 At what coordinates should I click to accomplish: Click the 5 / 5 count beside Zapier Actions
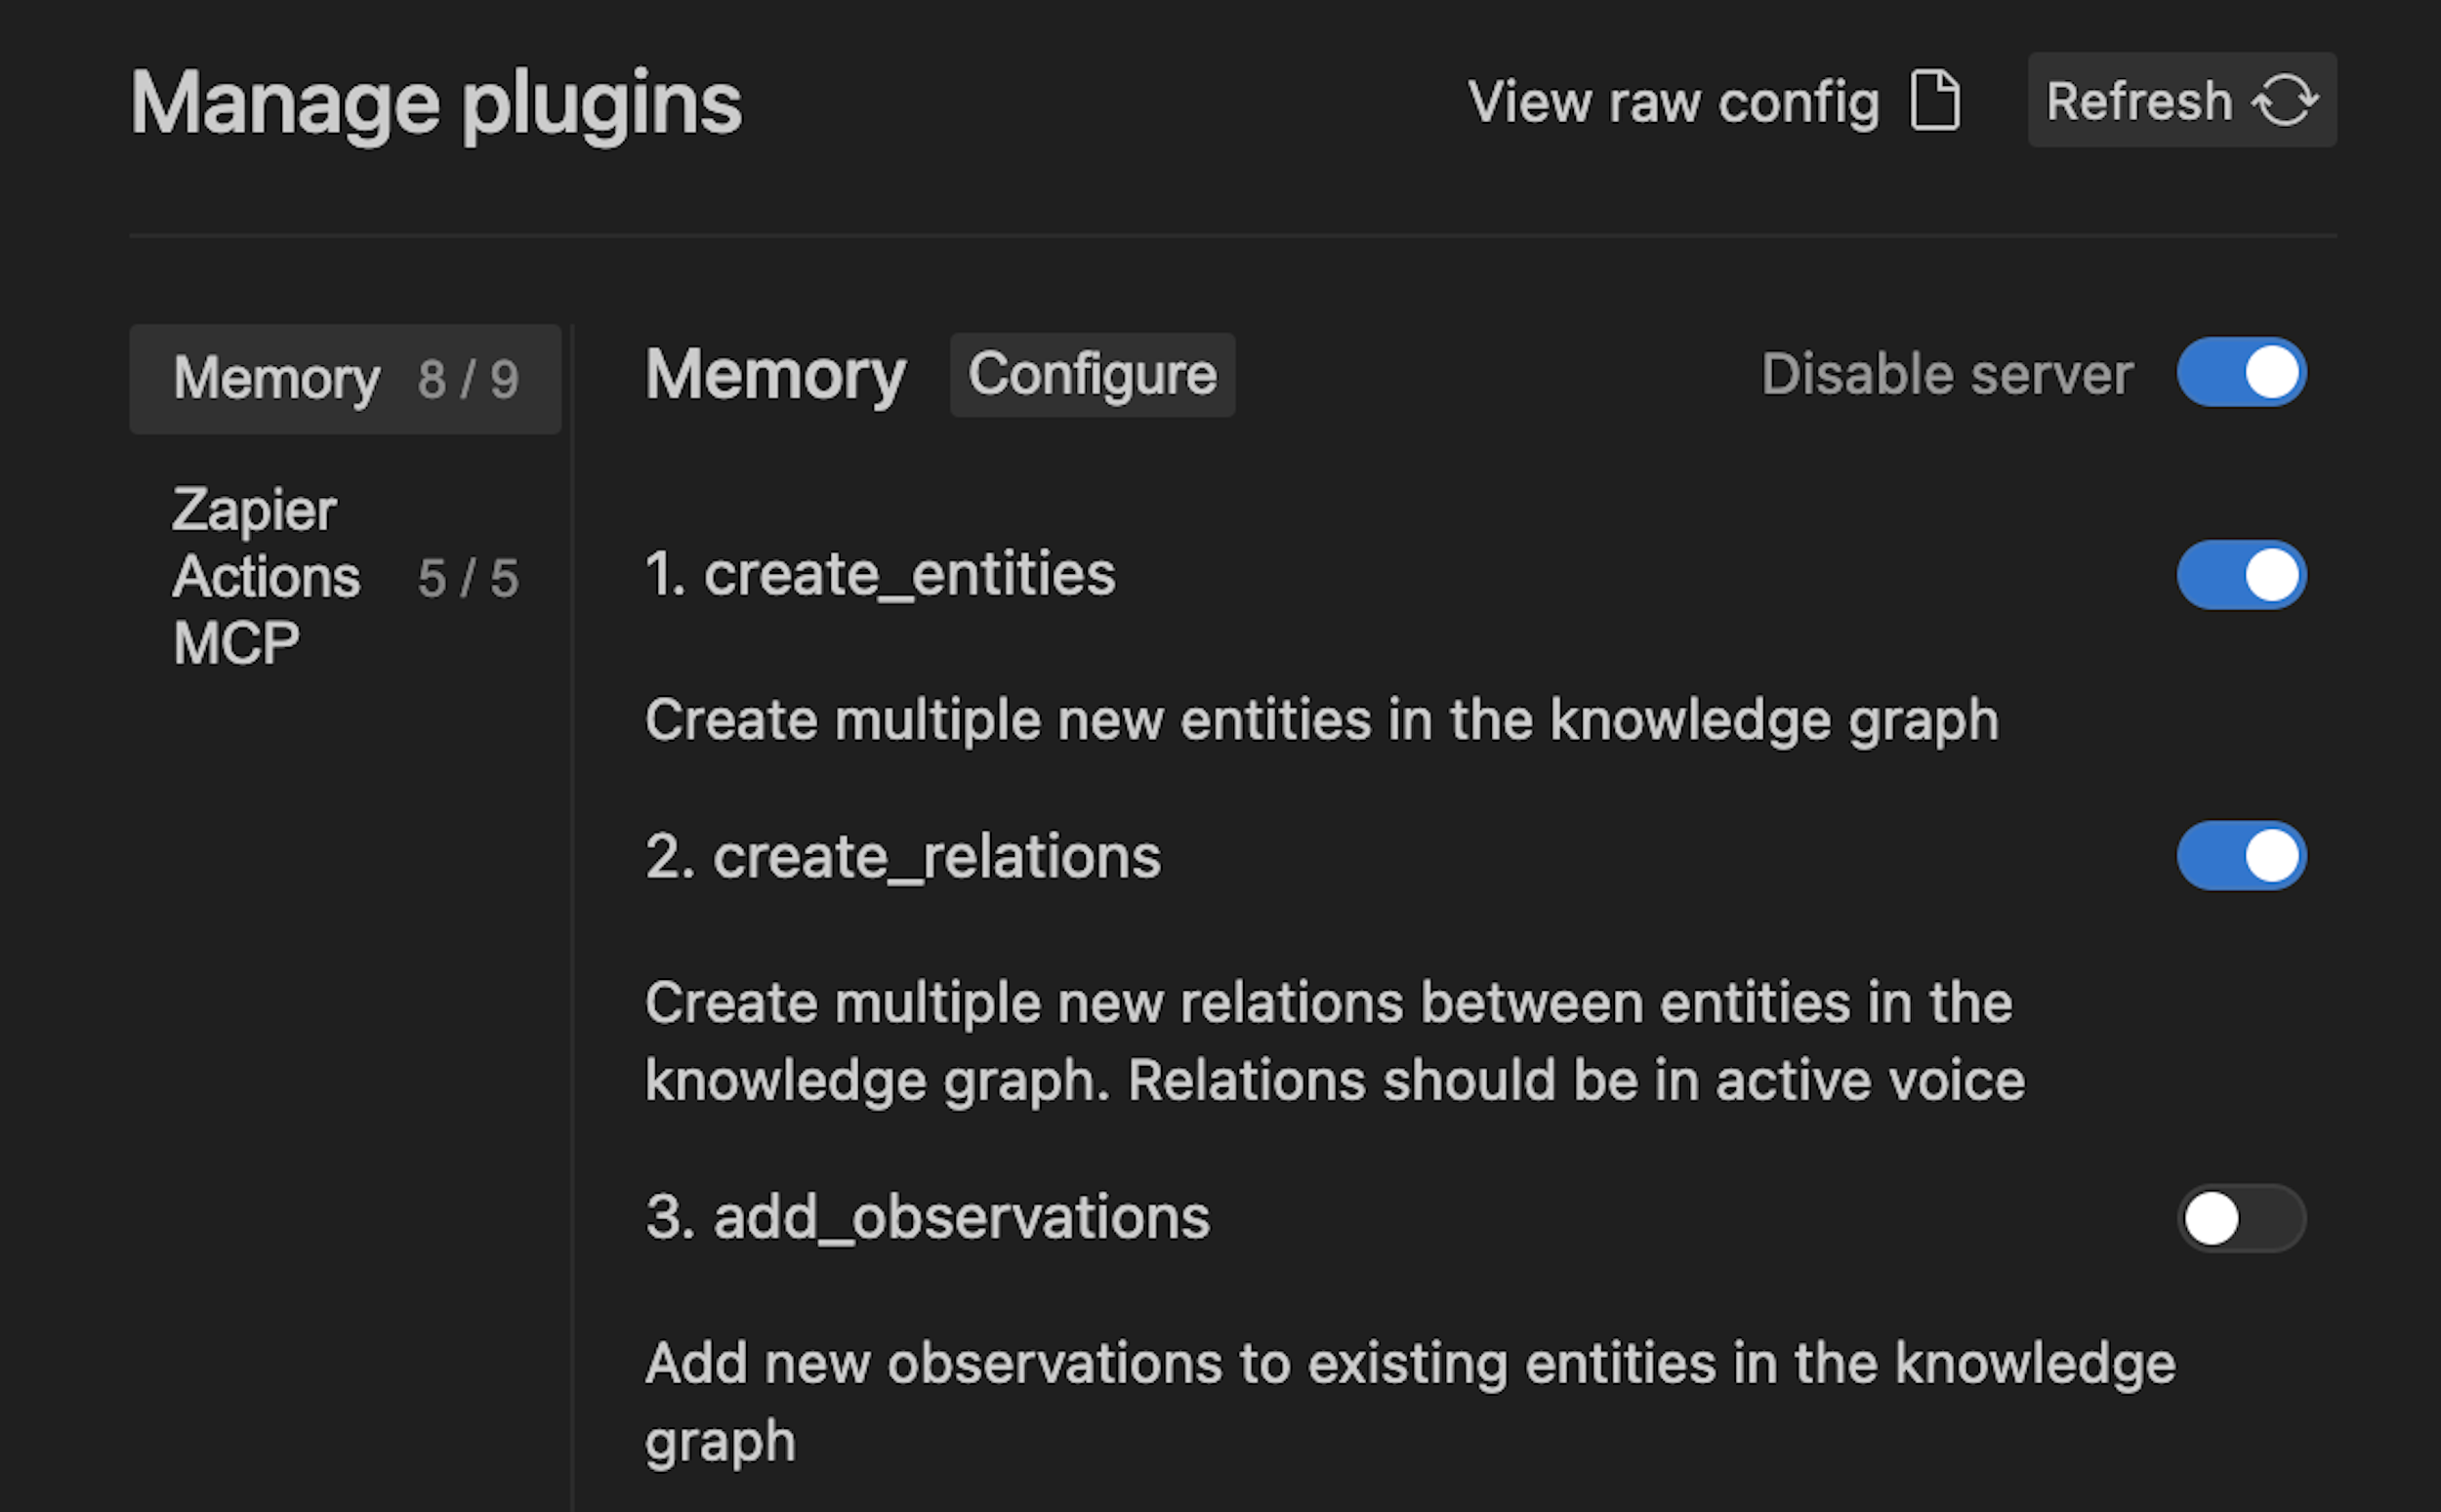pyautogui.click(x=466, y=575)
